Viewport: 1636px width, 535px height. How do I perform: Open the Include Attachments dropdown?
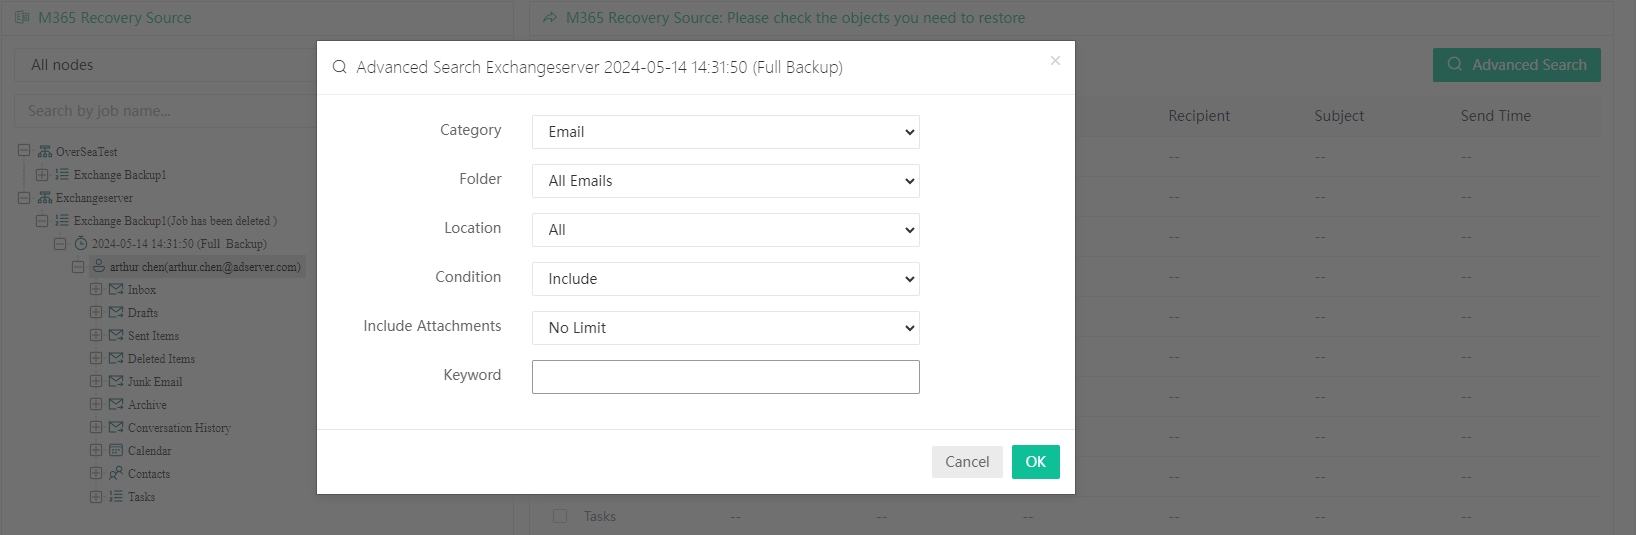725,328
